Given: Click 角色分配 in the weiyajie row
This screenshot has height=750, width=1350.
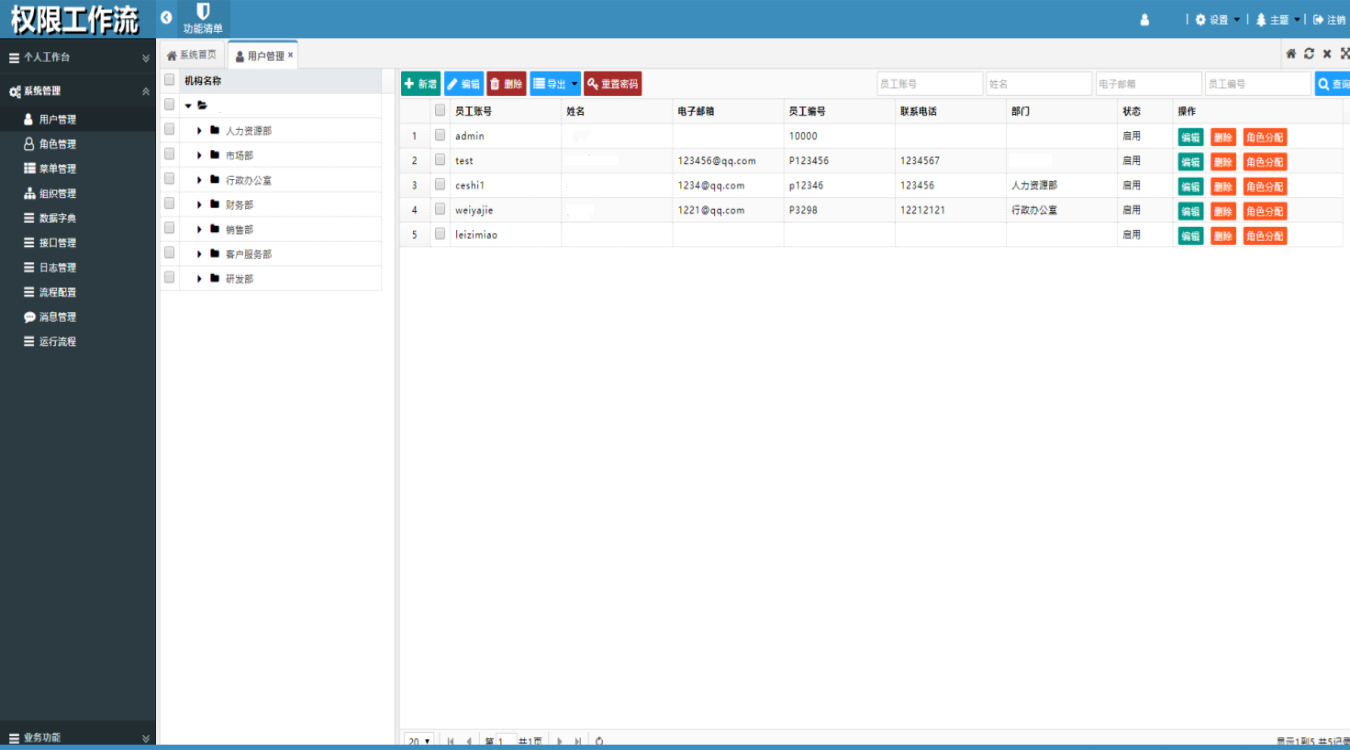Looking at the screenshot, I should 1265,211.
